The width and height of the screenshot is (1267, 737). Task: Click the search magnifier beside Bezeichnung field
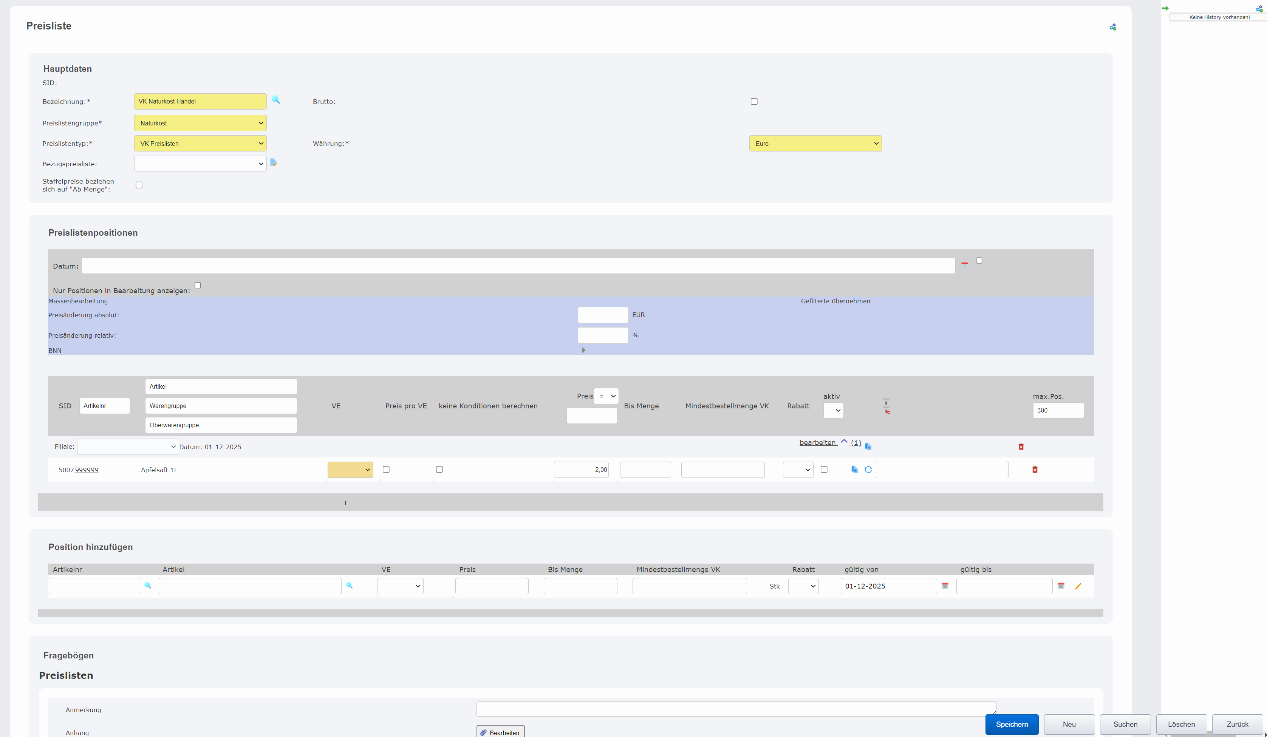(276, 101)
